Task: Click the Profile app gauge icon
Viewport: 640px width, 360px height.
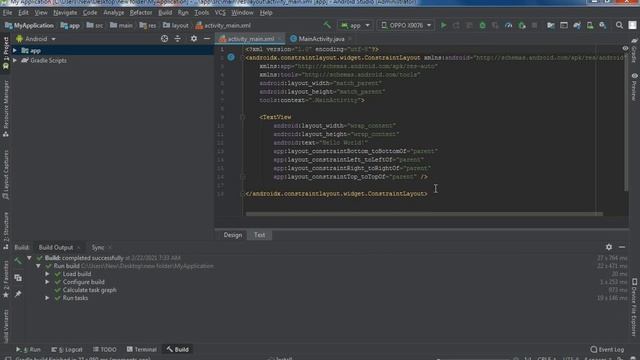Action: [508, 25]
